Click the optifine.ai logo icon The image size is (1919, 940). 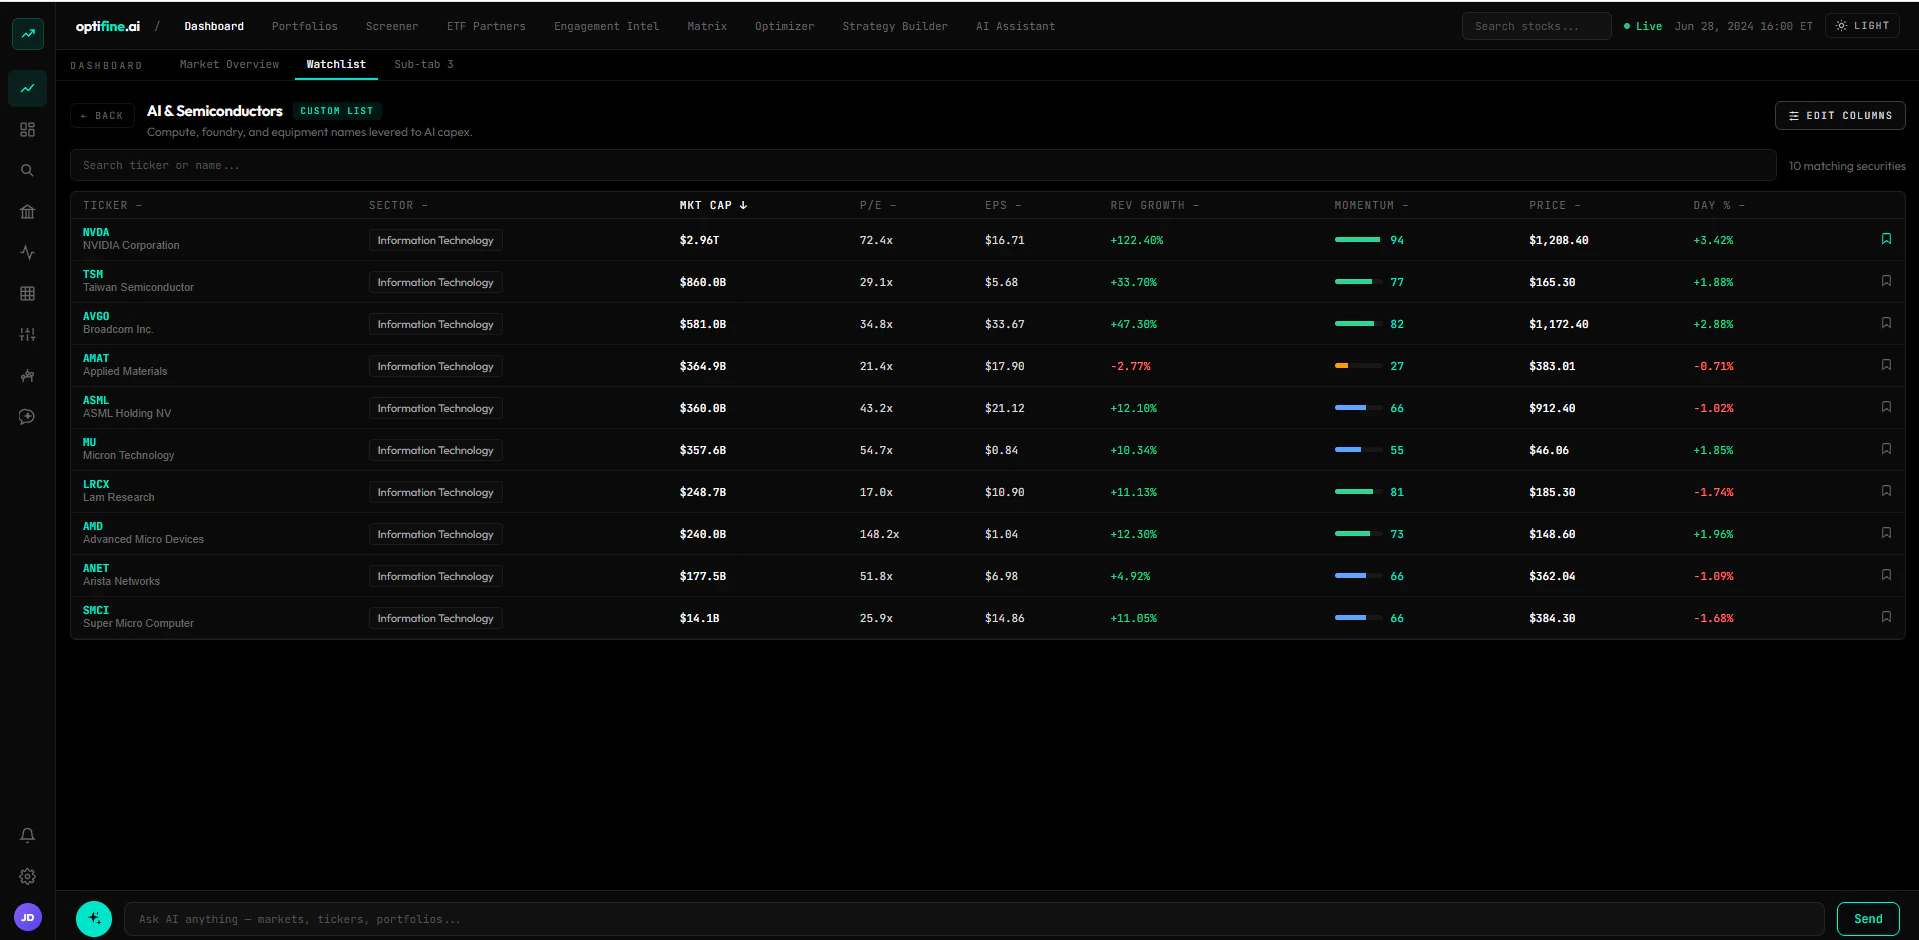point(28,33)
